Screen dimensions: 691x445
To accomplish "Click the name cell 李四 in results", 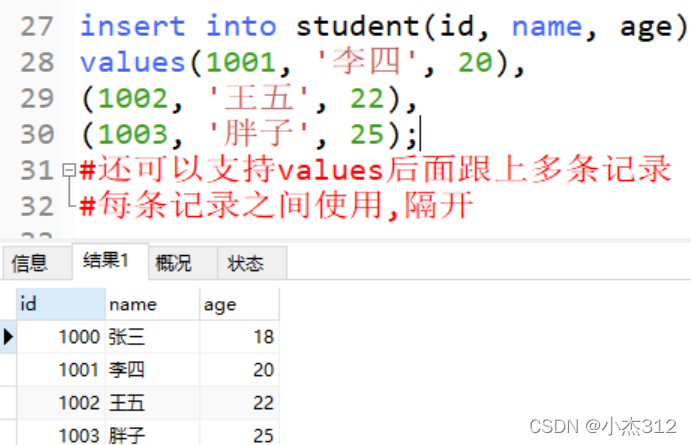I will [x=152, y=370].
